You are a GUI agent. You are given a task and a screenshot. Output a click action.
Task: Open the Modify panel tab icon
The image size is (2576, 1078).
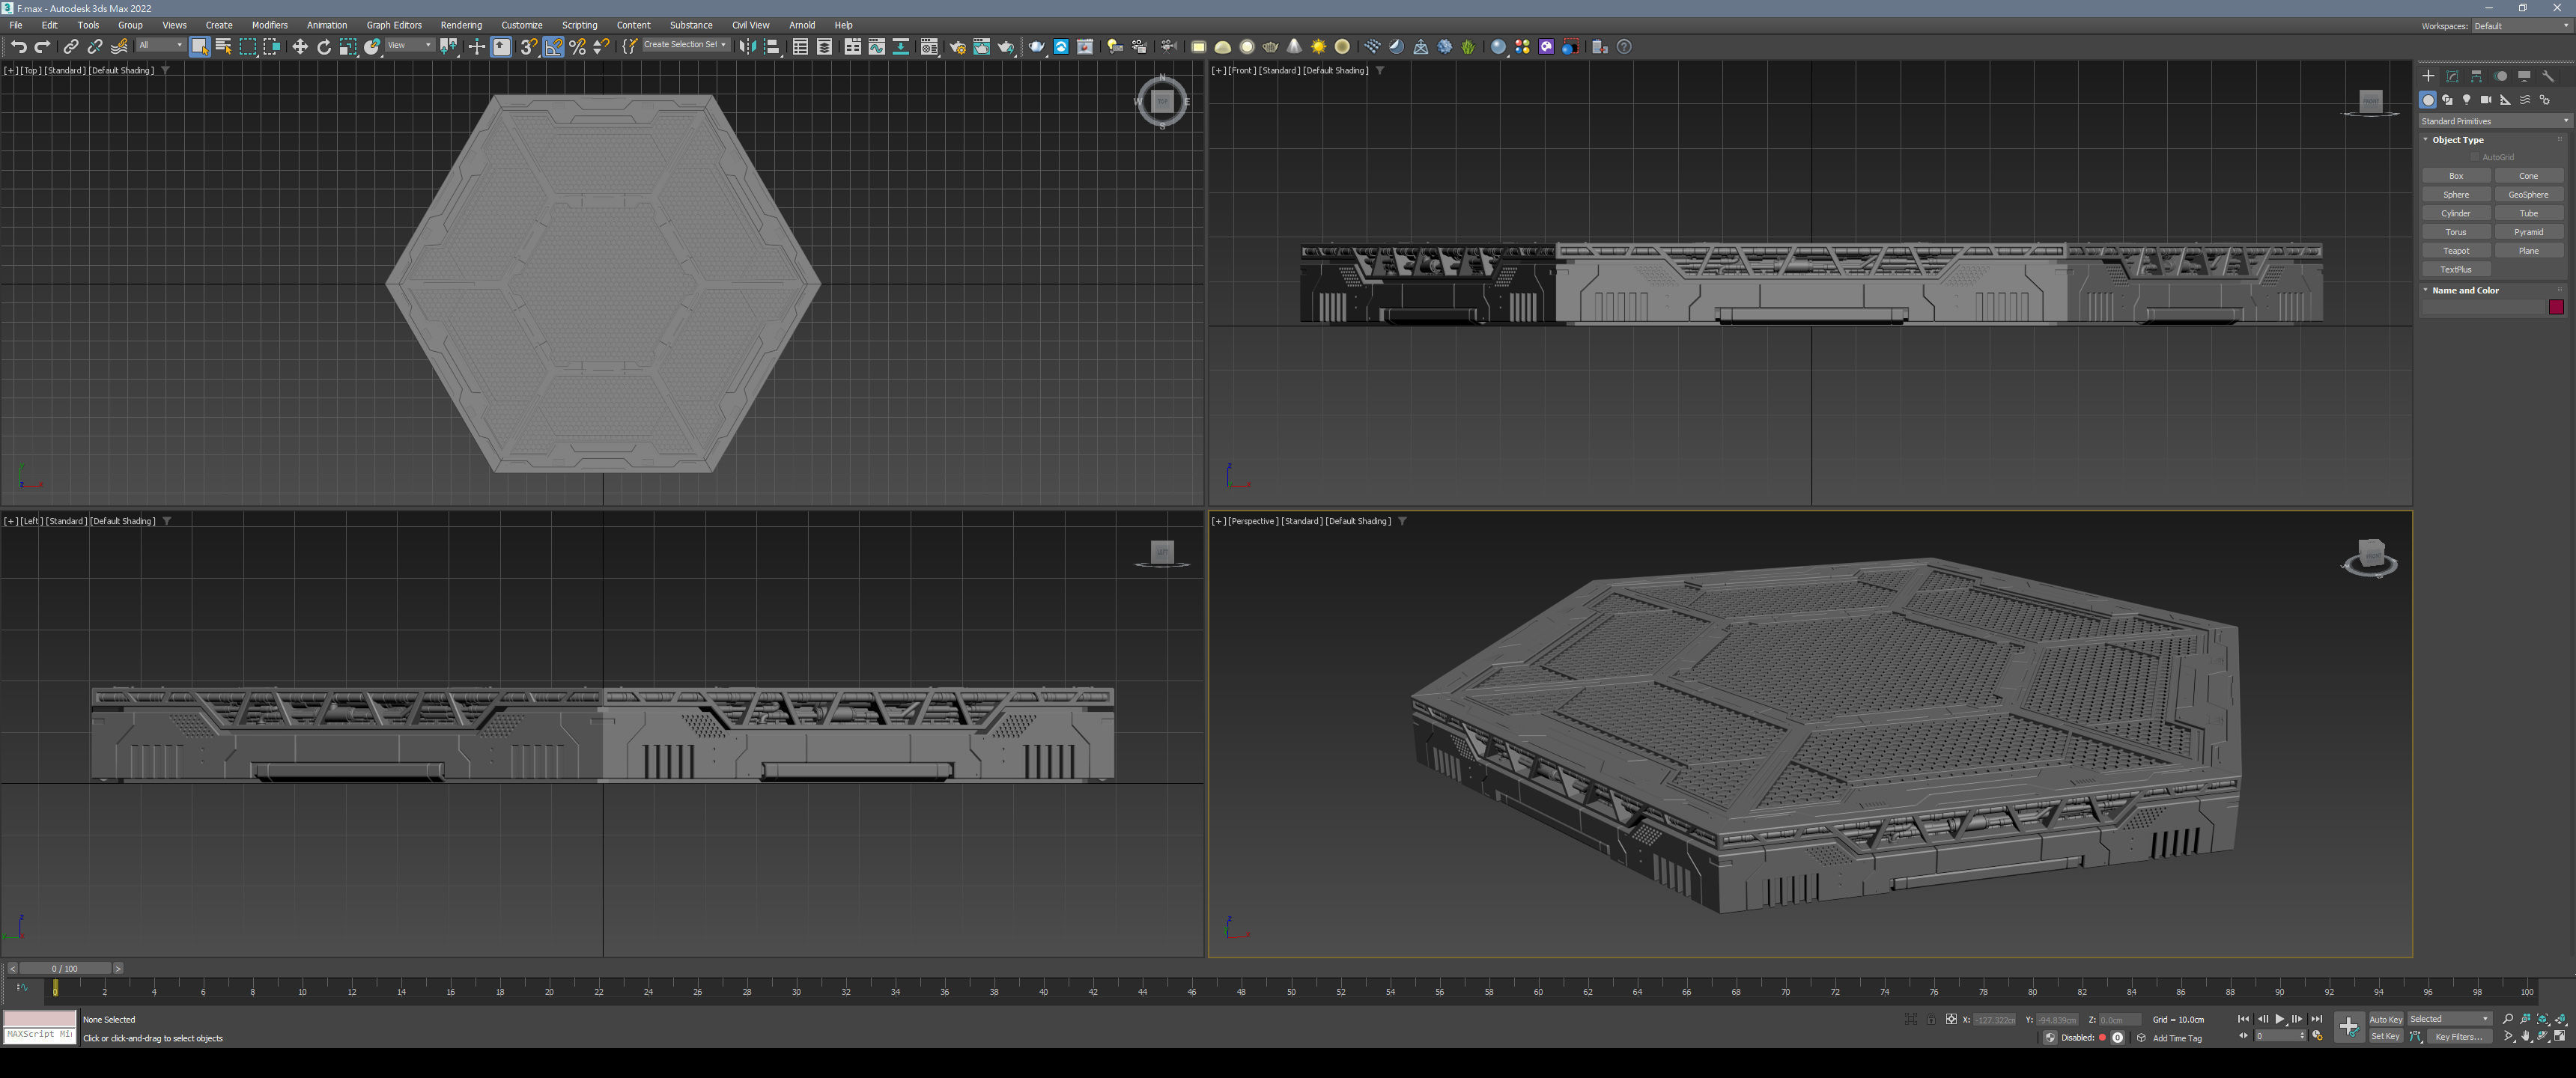tap(2452, 76)
